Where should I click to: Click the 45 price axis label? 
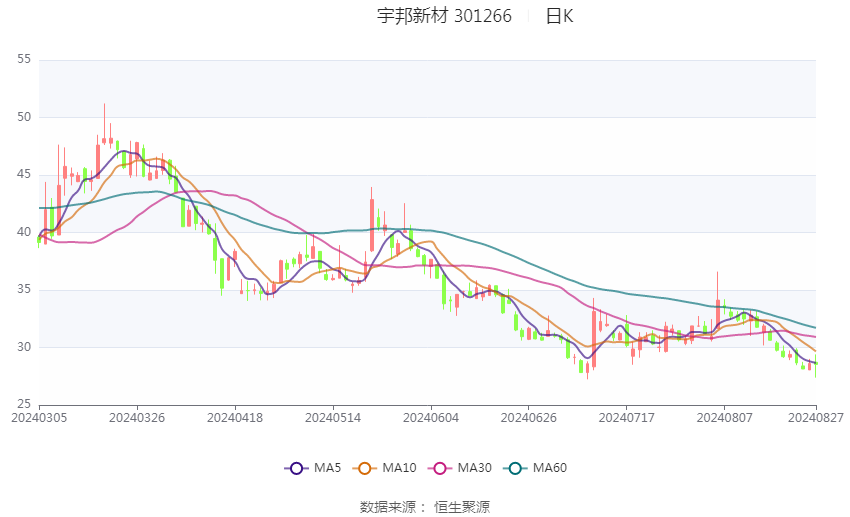click(24, 174)
